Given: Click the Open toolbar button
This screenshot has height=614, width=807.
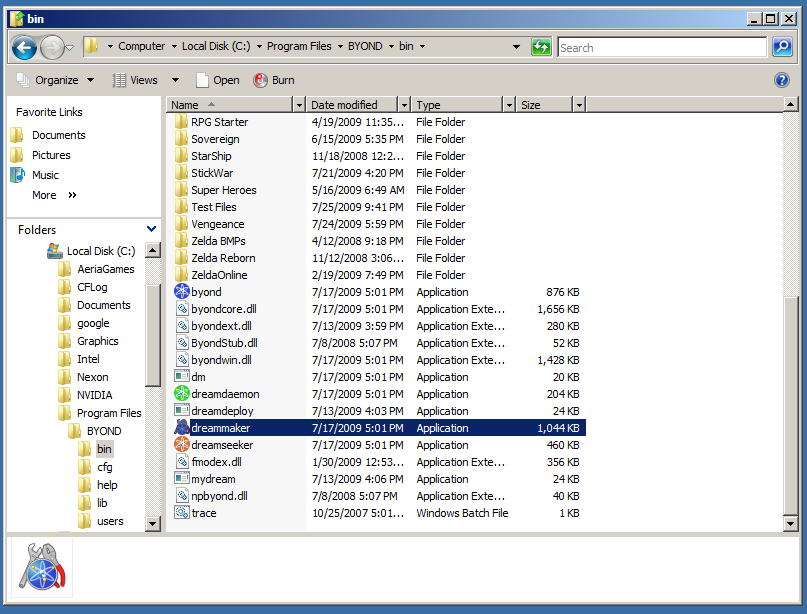Looking at the screenshot, I should [x=217, y=80].
